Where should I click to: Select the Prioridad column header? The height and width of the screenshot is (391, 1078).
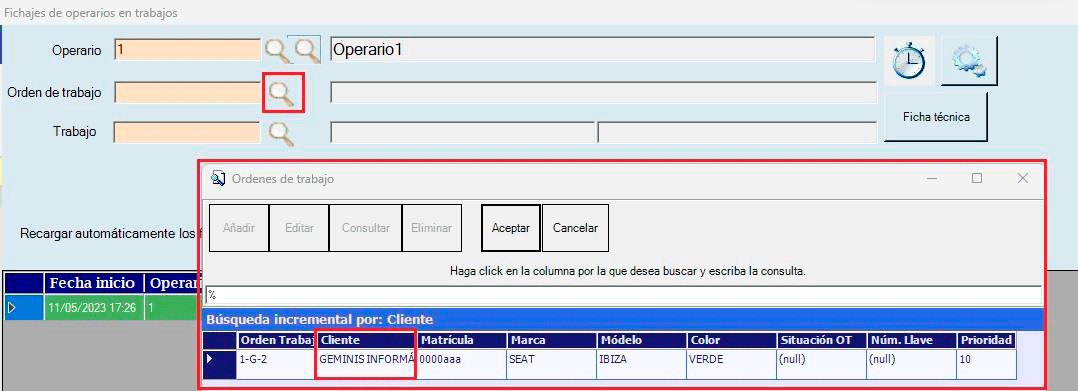[986, 340]
